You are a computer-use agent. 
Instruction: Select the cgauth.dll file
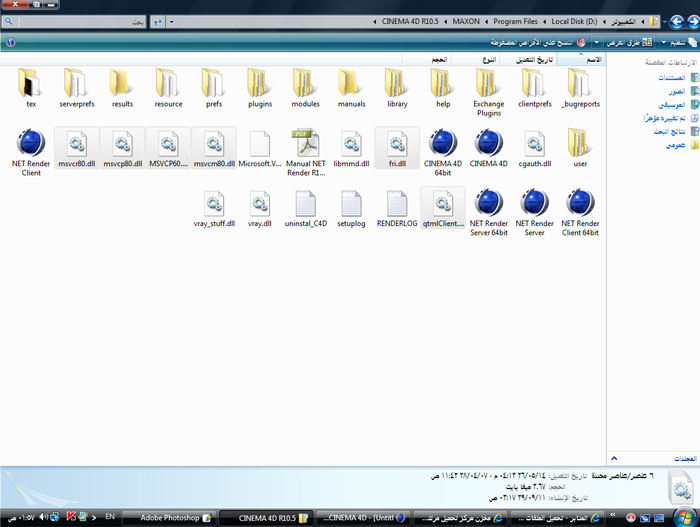coord(534,147)
